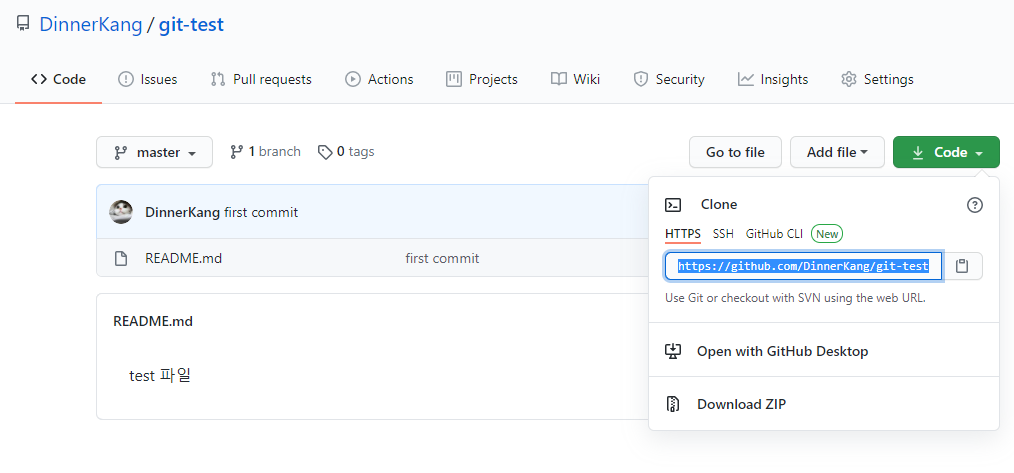Viewport: 1014px width, 473px height.
Task: Copy clone URL with clipboard icon
Action: click(x=962, y=266)
